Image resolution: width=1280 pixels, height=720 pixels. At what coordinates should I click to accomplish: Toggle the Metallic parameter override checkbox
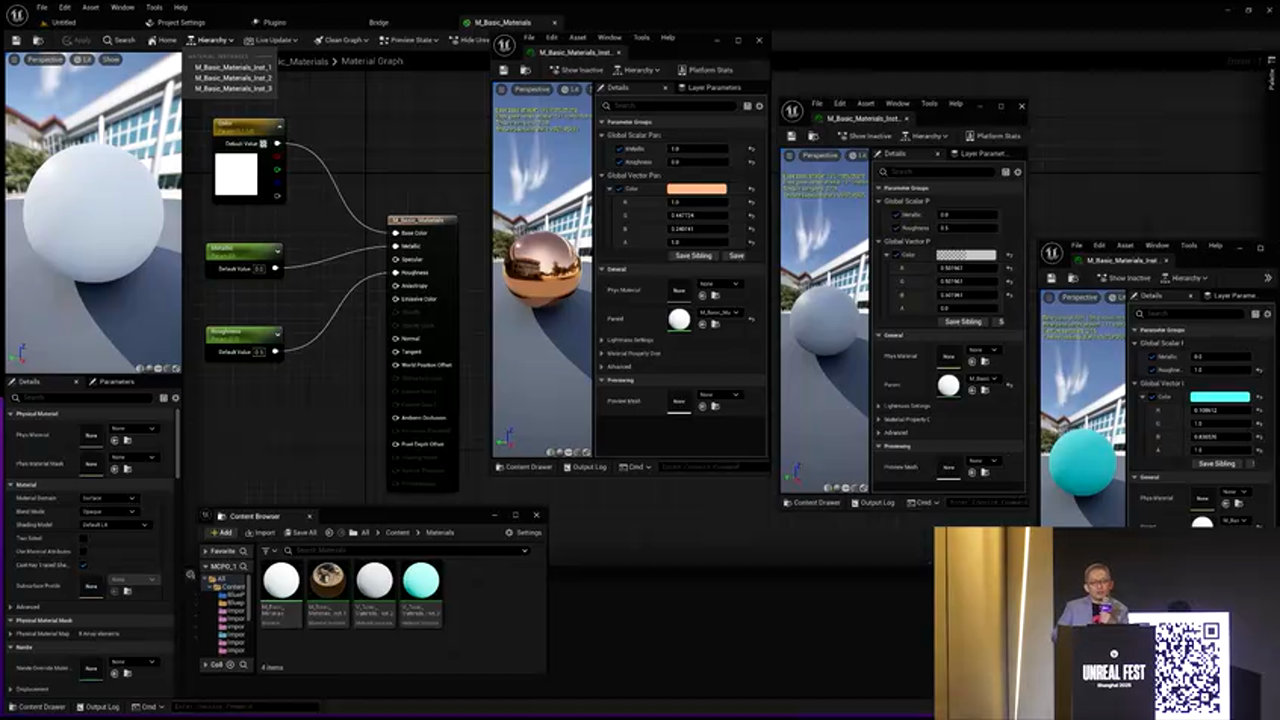[x=620, y=149]
